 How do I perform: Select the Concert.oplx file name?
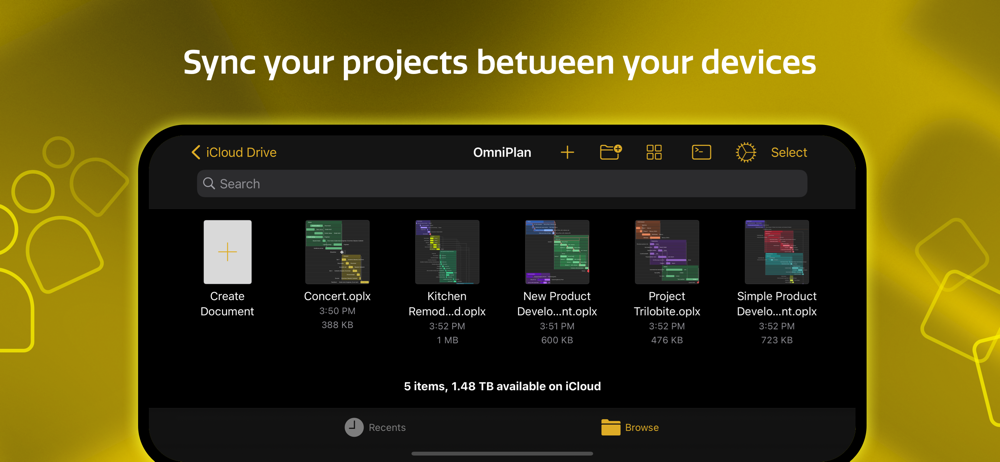[x=337, y=296]
